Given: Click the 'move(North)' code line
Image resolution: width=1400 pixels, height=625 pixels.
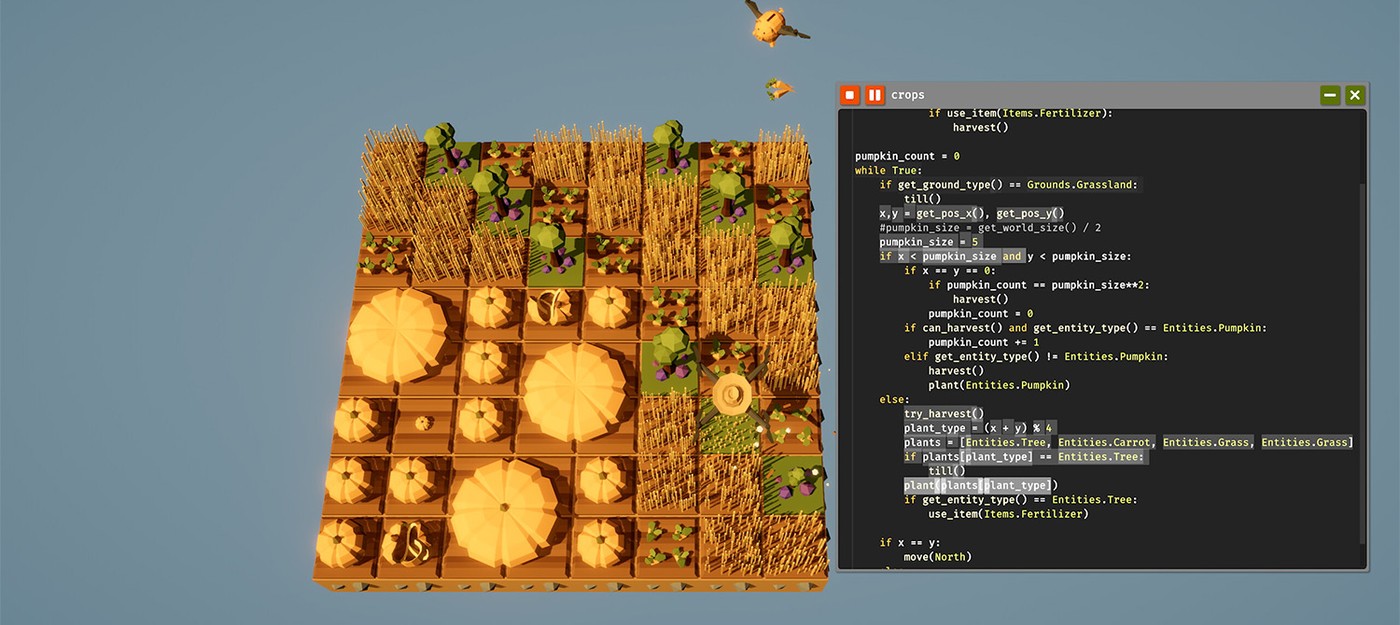Looking at the screenshot, I should coord(937,557).
